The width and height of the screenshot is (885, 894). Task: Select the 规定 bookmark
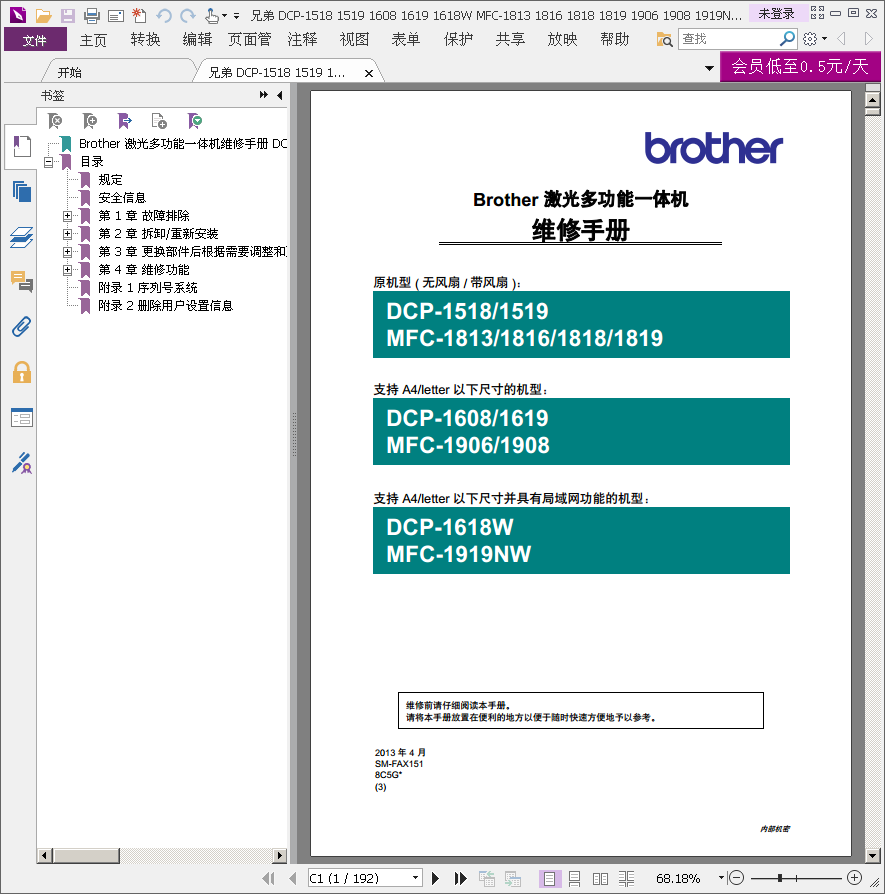click(111, 180)
